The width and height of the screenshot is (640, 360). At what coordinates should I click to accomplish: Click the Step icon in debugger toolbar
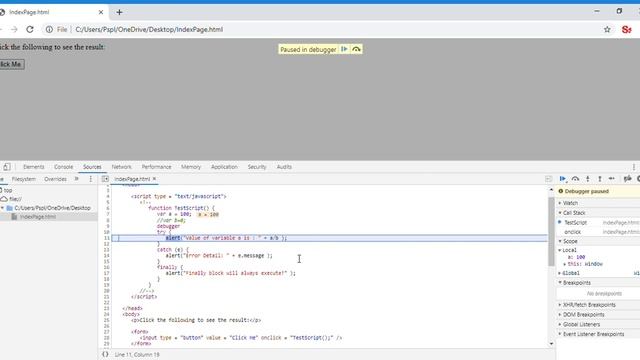click(x=611, y=179)
